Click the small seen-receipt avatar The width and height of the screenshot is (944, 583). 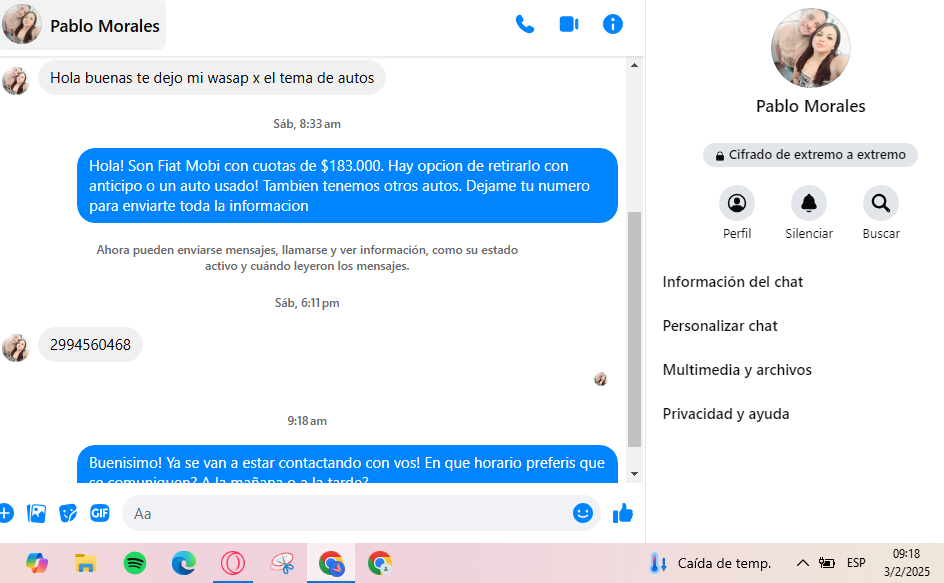tap(600, 379)
